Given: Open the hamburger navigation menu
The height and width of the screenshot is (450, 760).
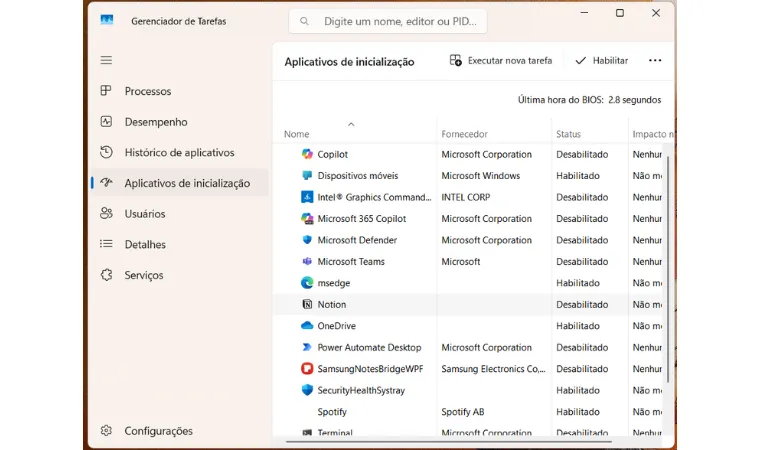Looking at the screenshot, I should pyautogui.click(x=106, y=60).
